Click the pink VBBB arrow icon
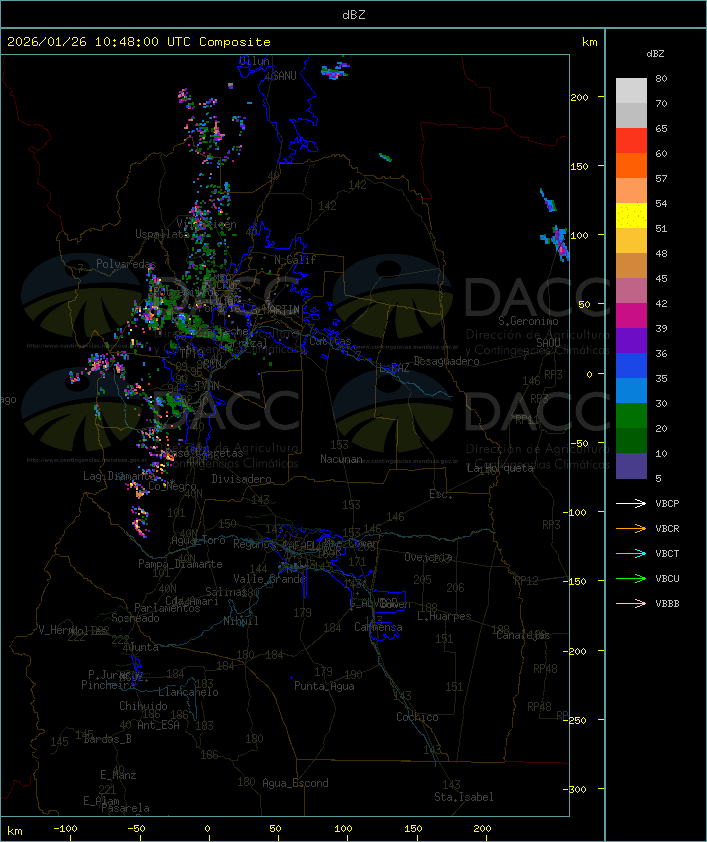Screen dimensions: 707x842 [631, 604]
